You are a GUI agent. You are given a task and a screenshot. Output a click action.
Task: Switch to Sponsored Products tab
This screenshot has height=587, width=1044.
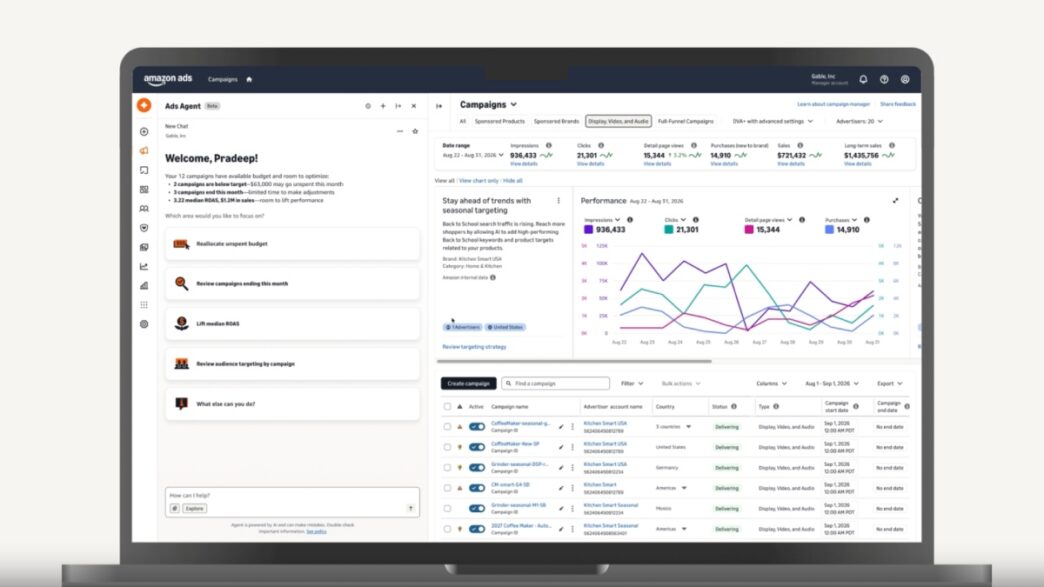499,121
